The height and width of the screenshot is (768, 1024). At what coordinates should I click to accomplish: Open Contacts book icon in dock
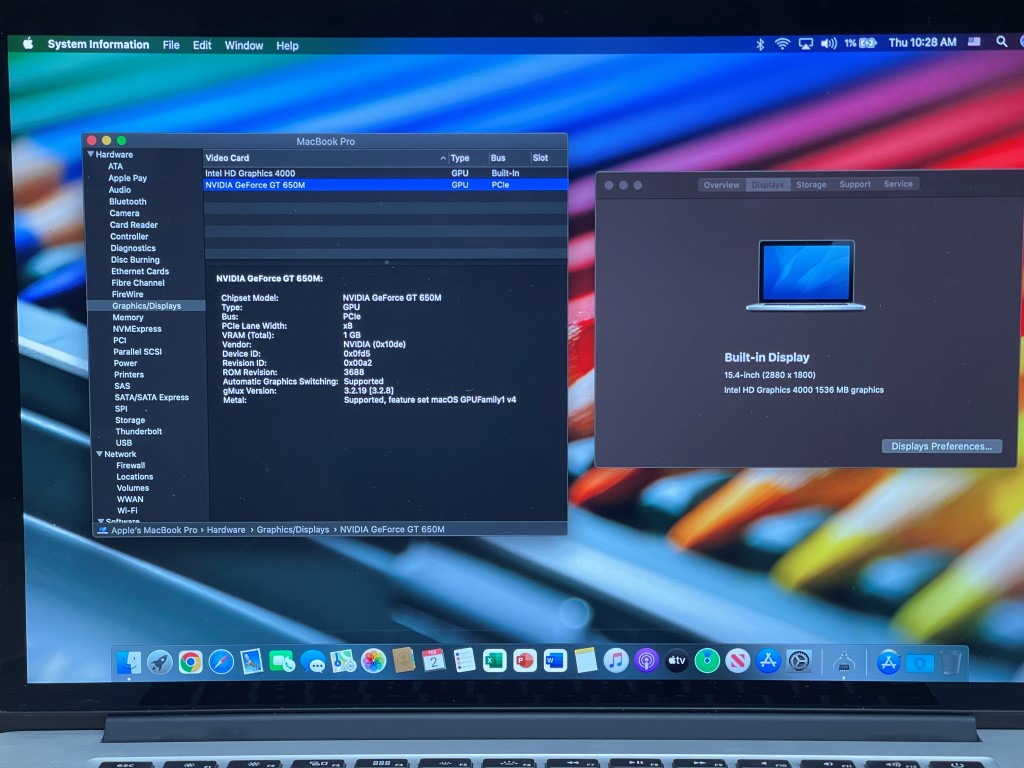404,661
